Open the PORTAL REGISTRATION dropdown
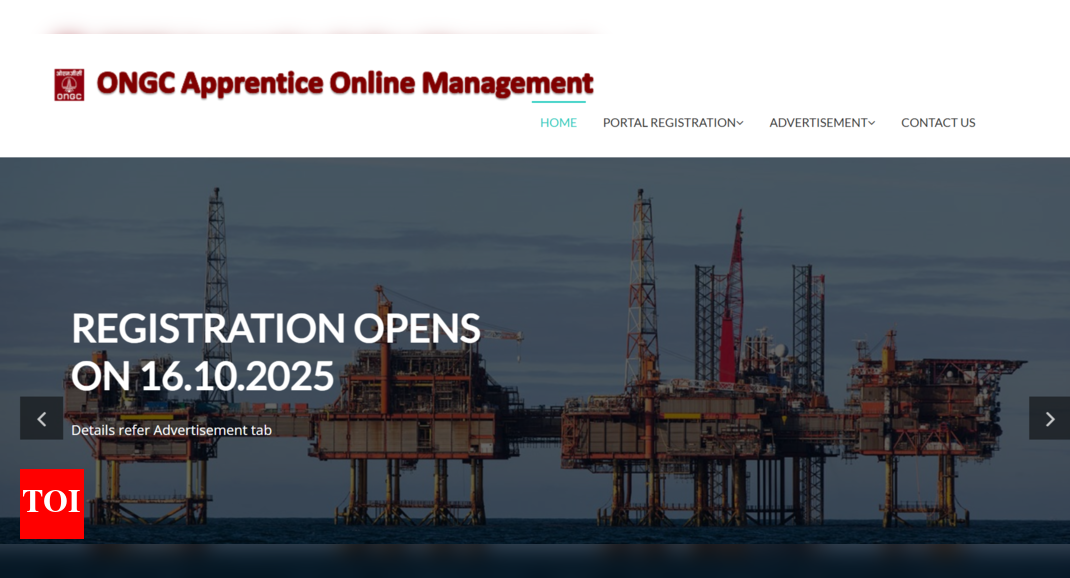This screenshot has height=578, width=1070. (667, 122)
